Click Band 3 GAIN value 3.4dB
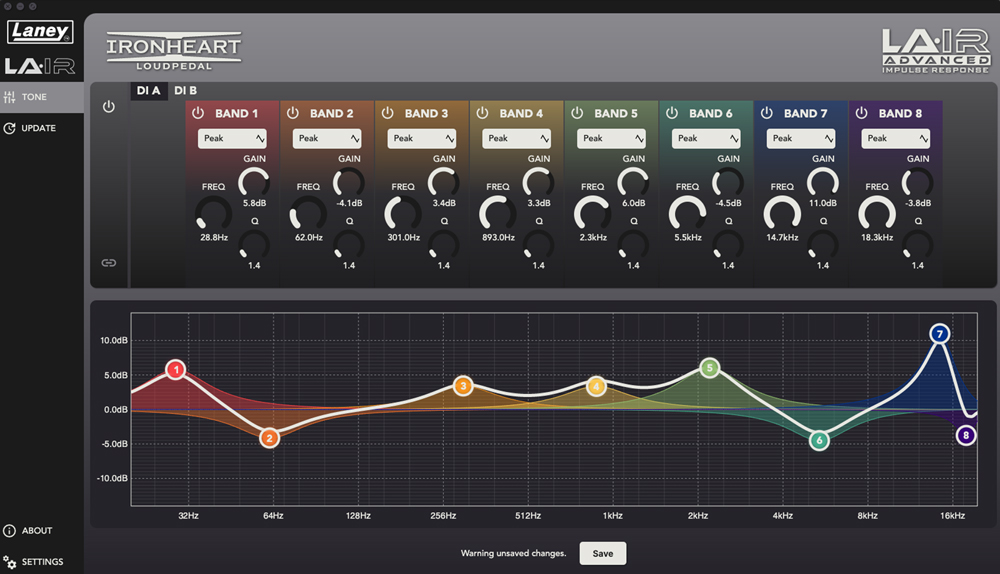The image size is (1000, 574). 444,203
